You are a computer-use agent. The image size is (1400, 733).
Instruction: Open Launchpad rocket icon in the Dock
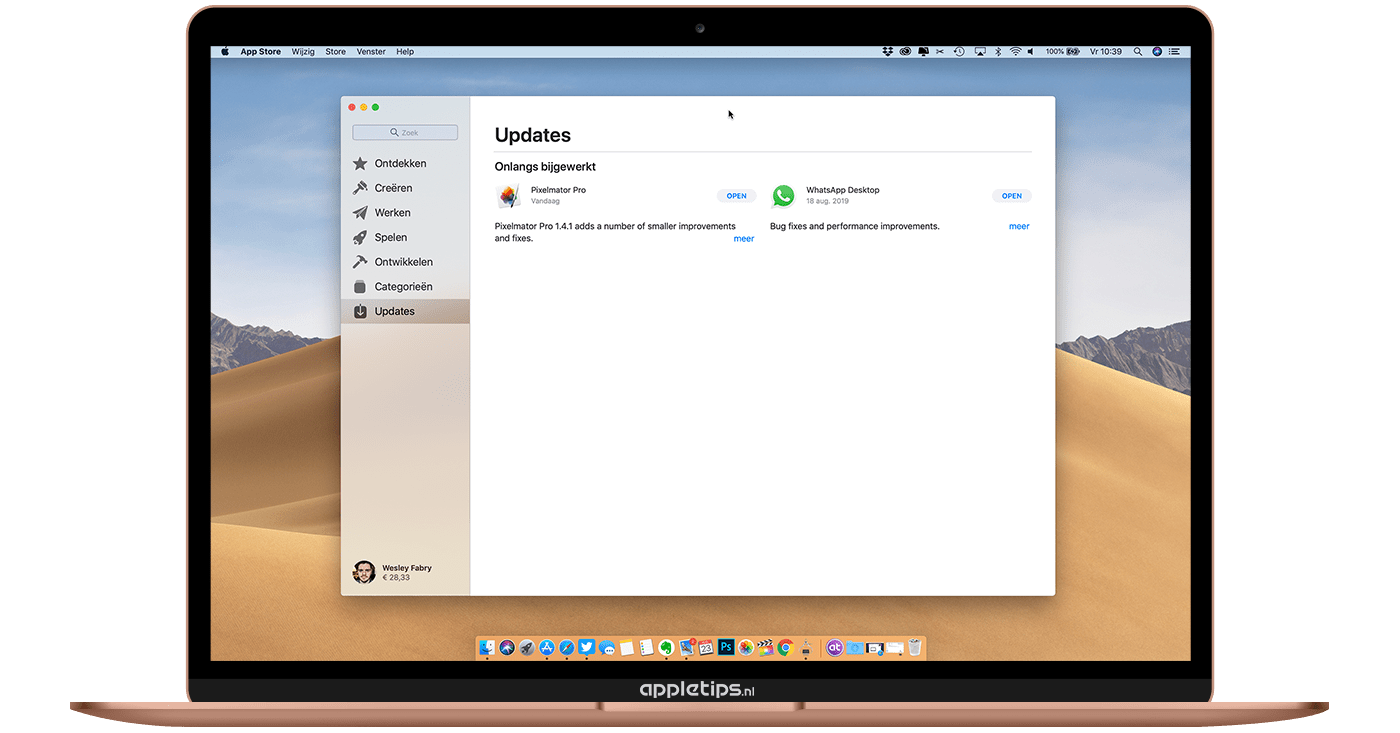(x=527, y=648)
